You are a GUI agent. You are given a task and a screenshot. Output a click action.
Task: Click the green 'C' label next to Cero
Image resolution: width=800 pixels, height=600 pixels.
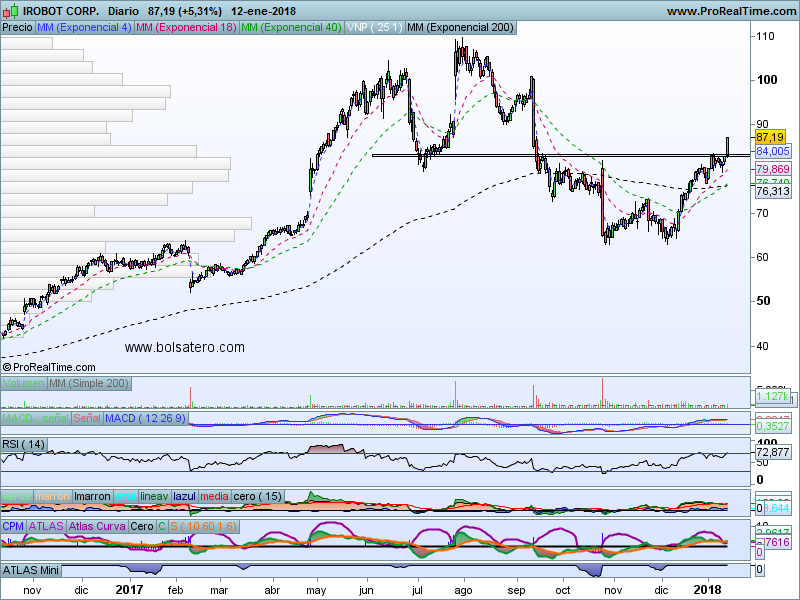pyautogui.click(x=162, y=526)
